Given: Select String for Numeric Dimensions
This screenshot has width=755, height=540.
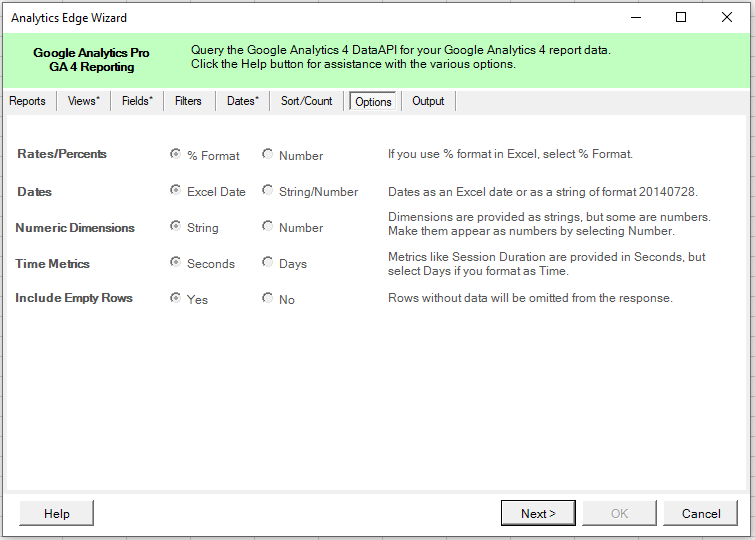Looking at the screenshot, I should click(175, 226).
